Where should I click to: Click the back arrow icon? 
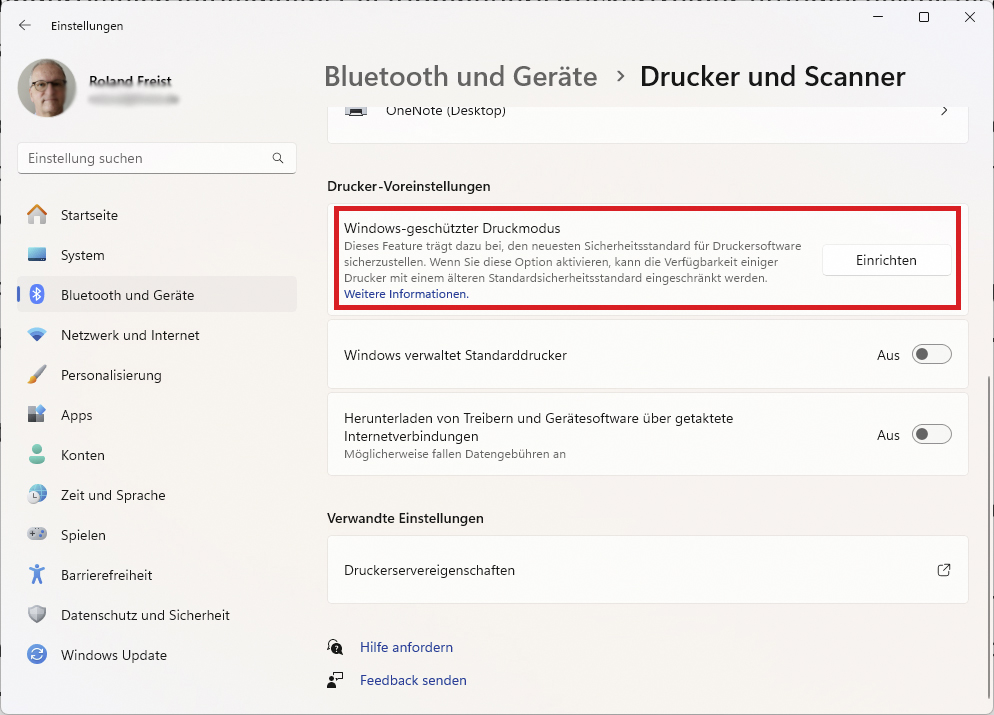25,25
